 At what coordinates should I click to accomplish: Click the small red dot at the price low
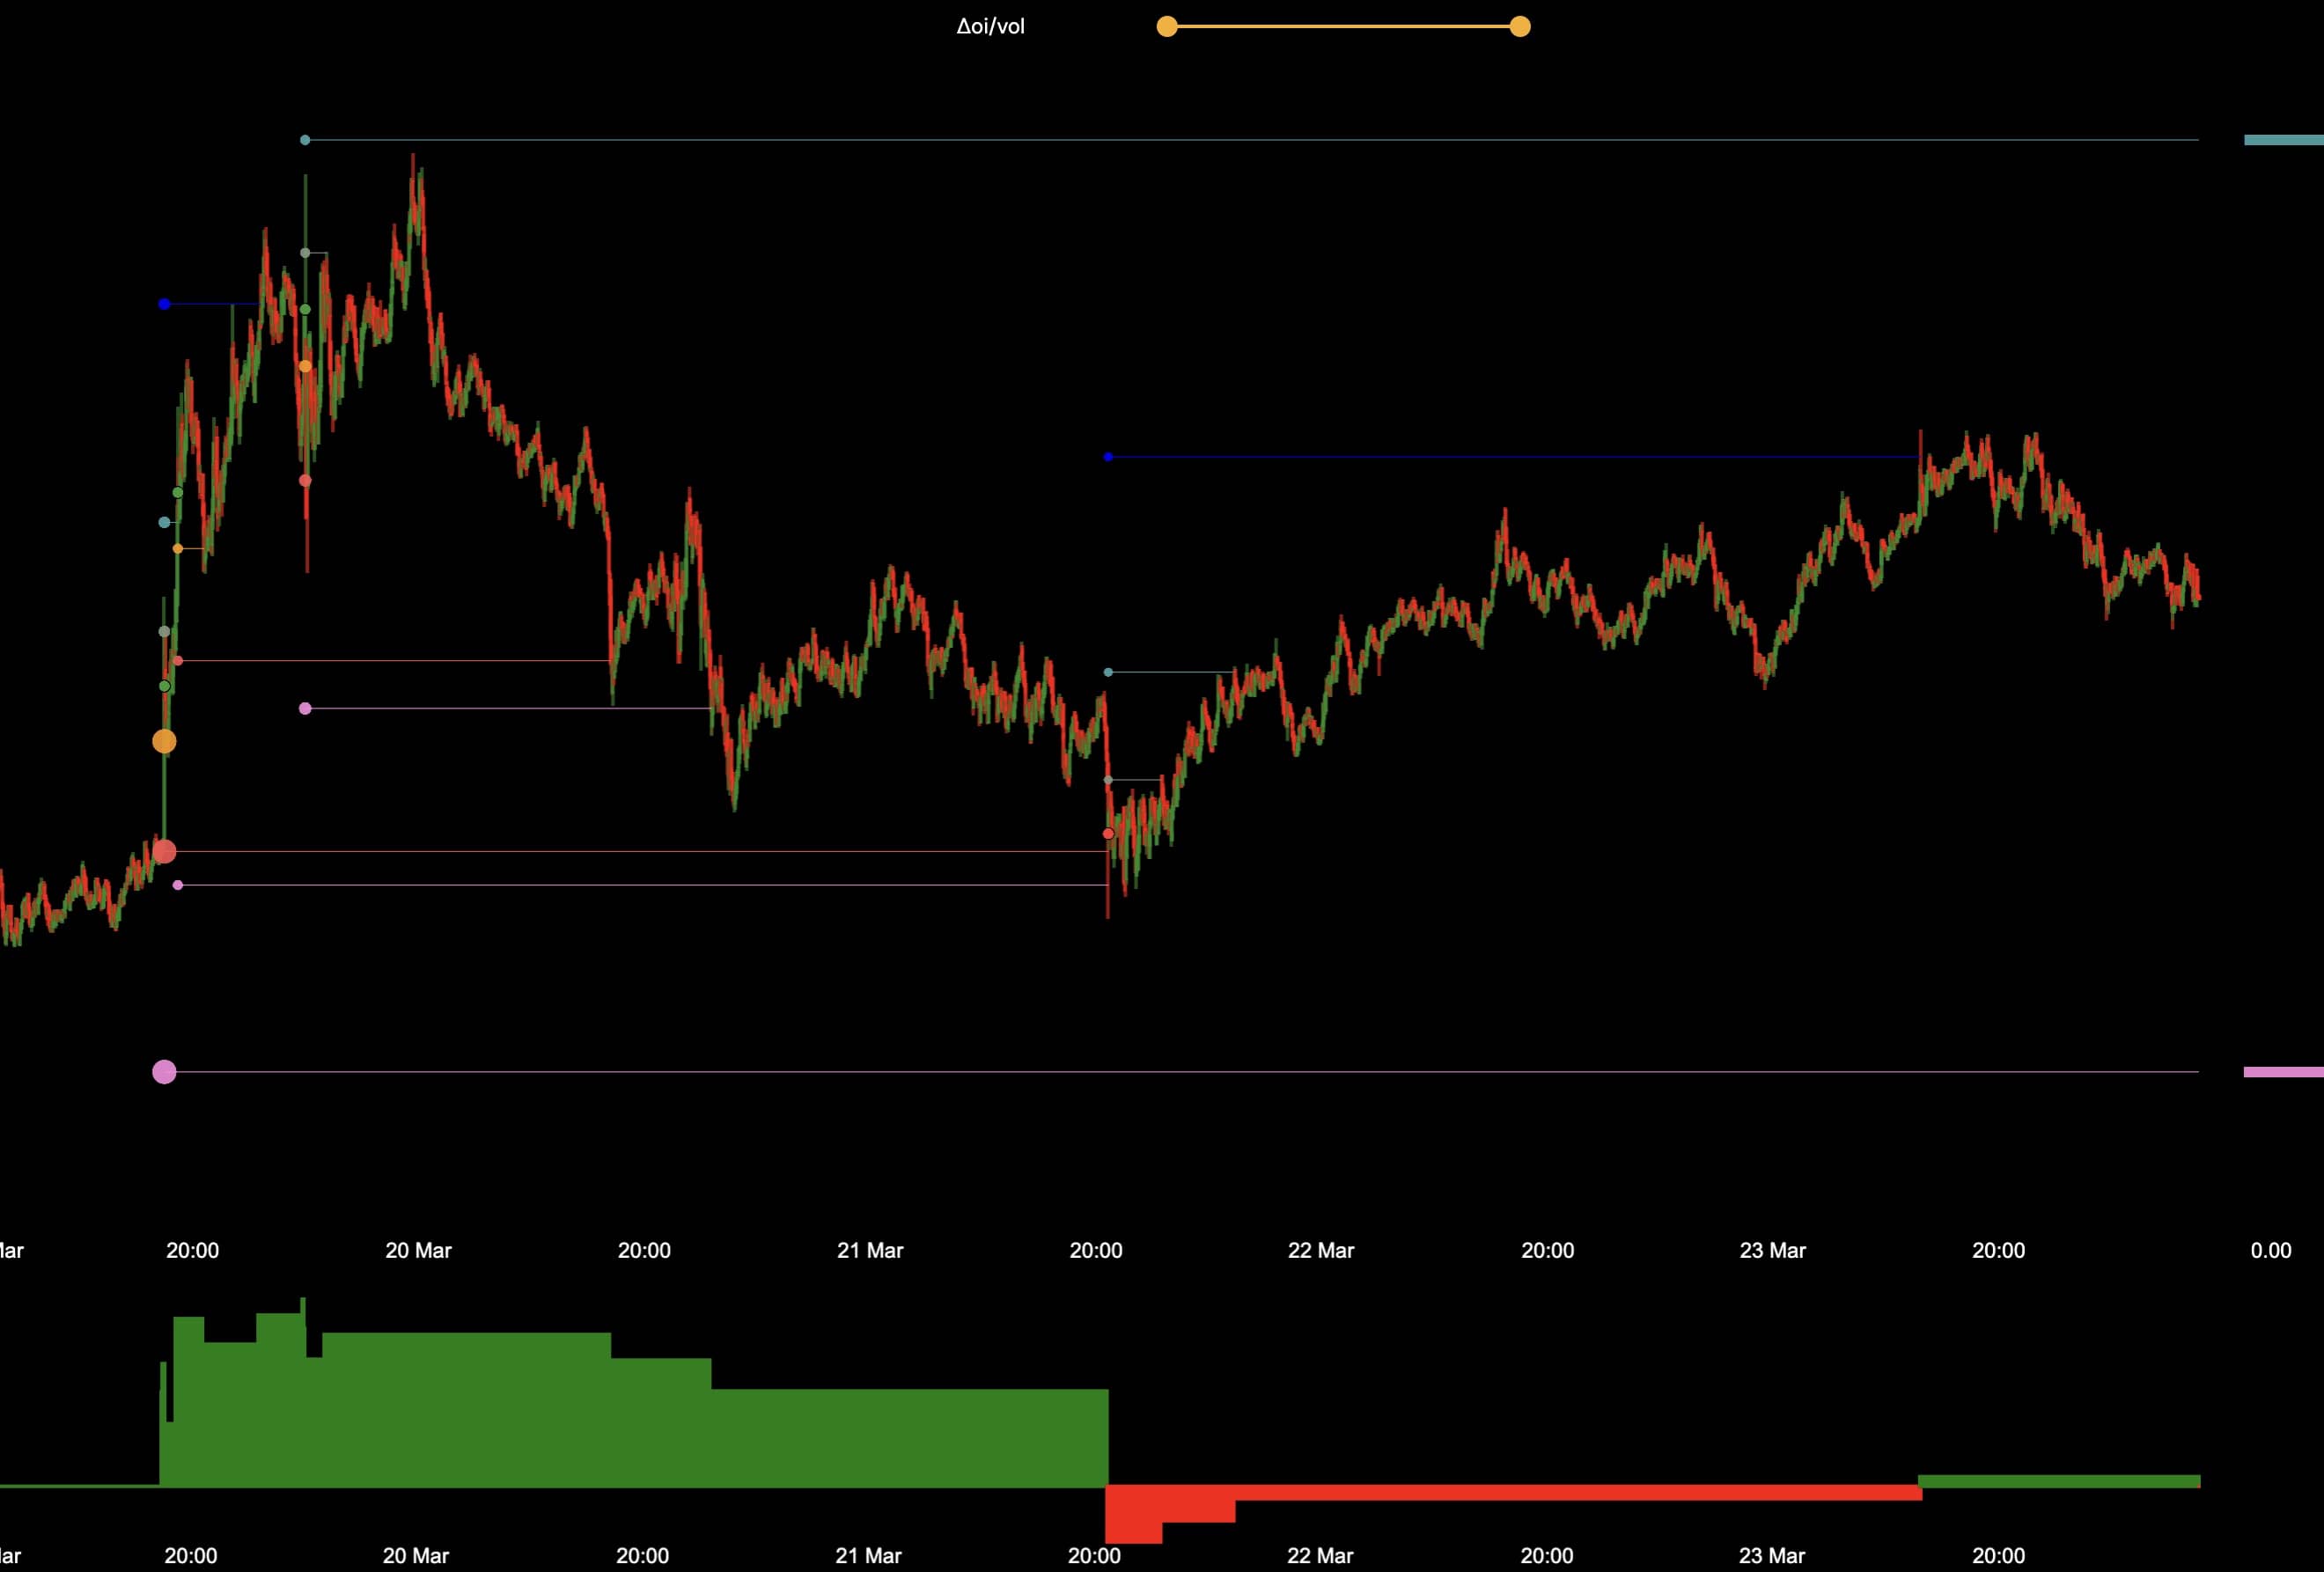(1108, 833)
